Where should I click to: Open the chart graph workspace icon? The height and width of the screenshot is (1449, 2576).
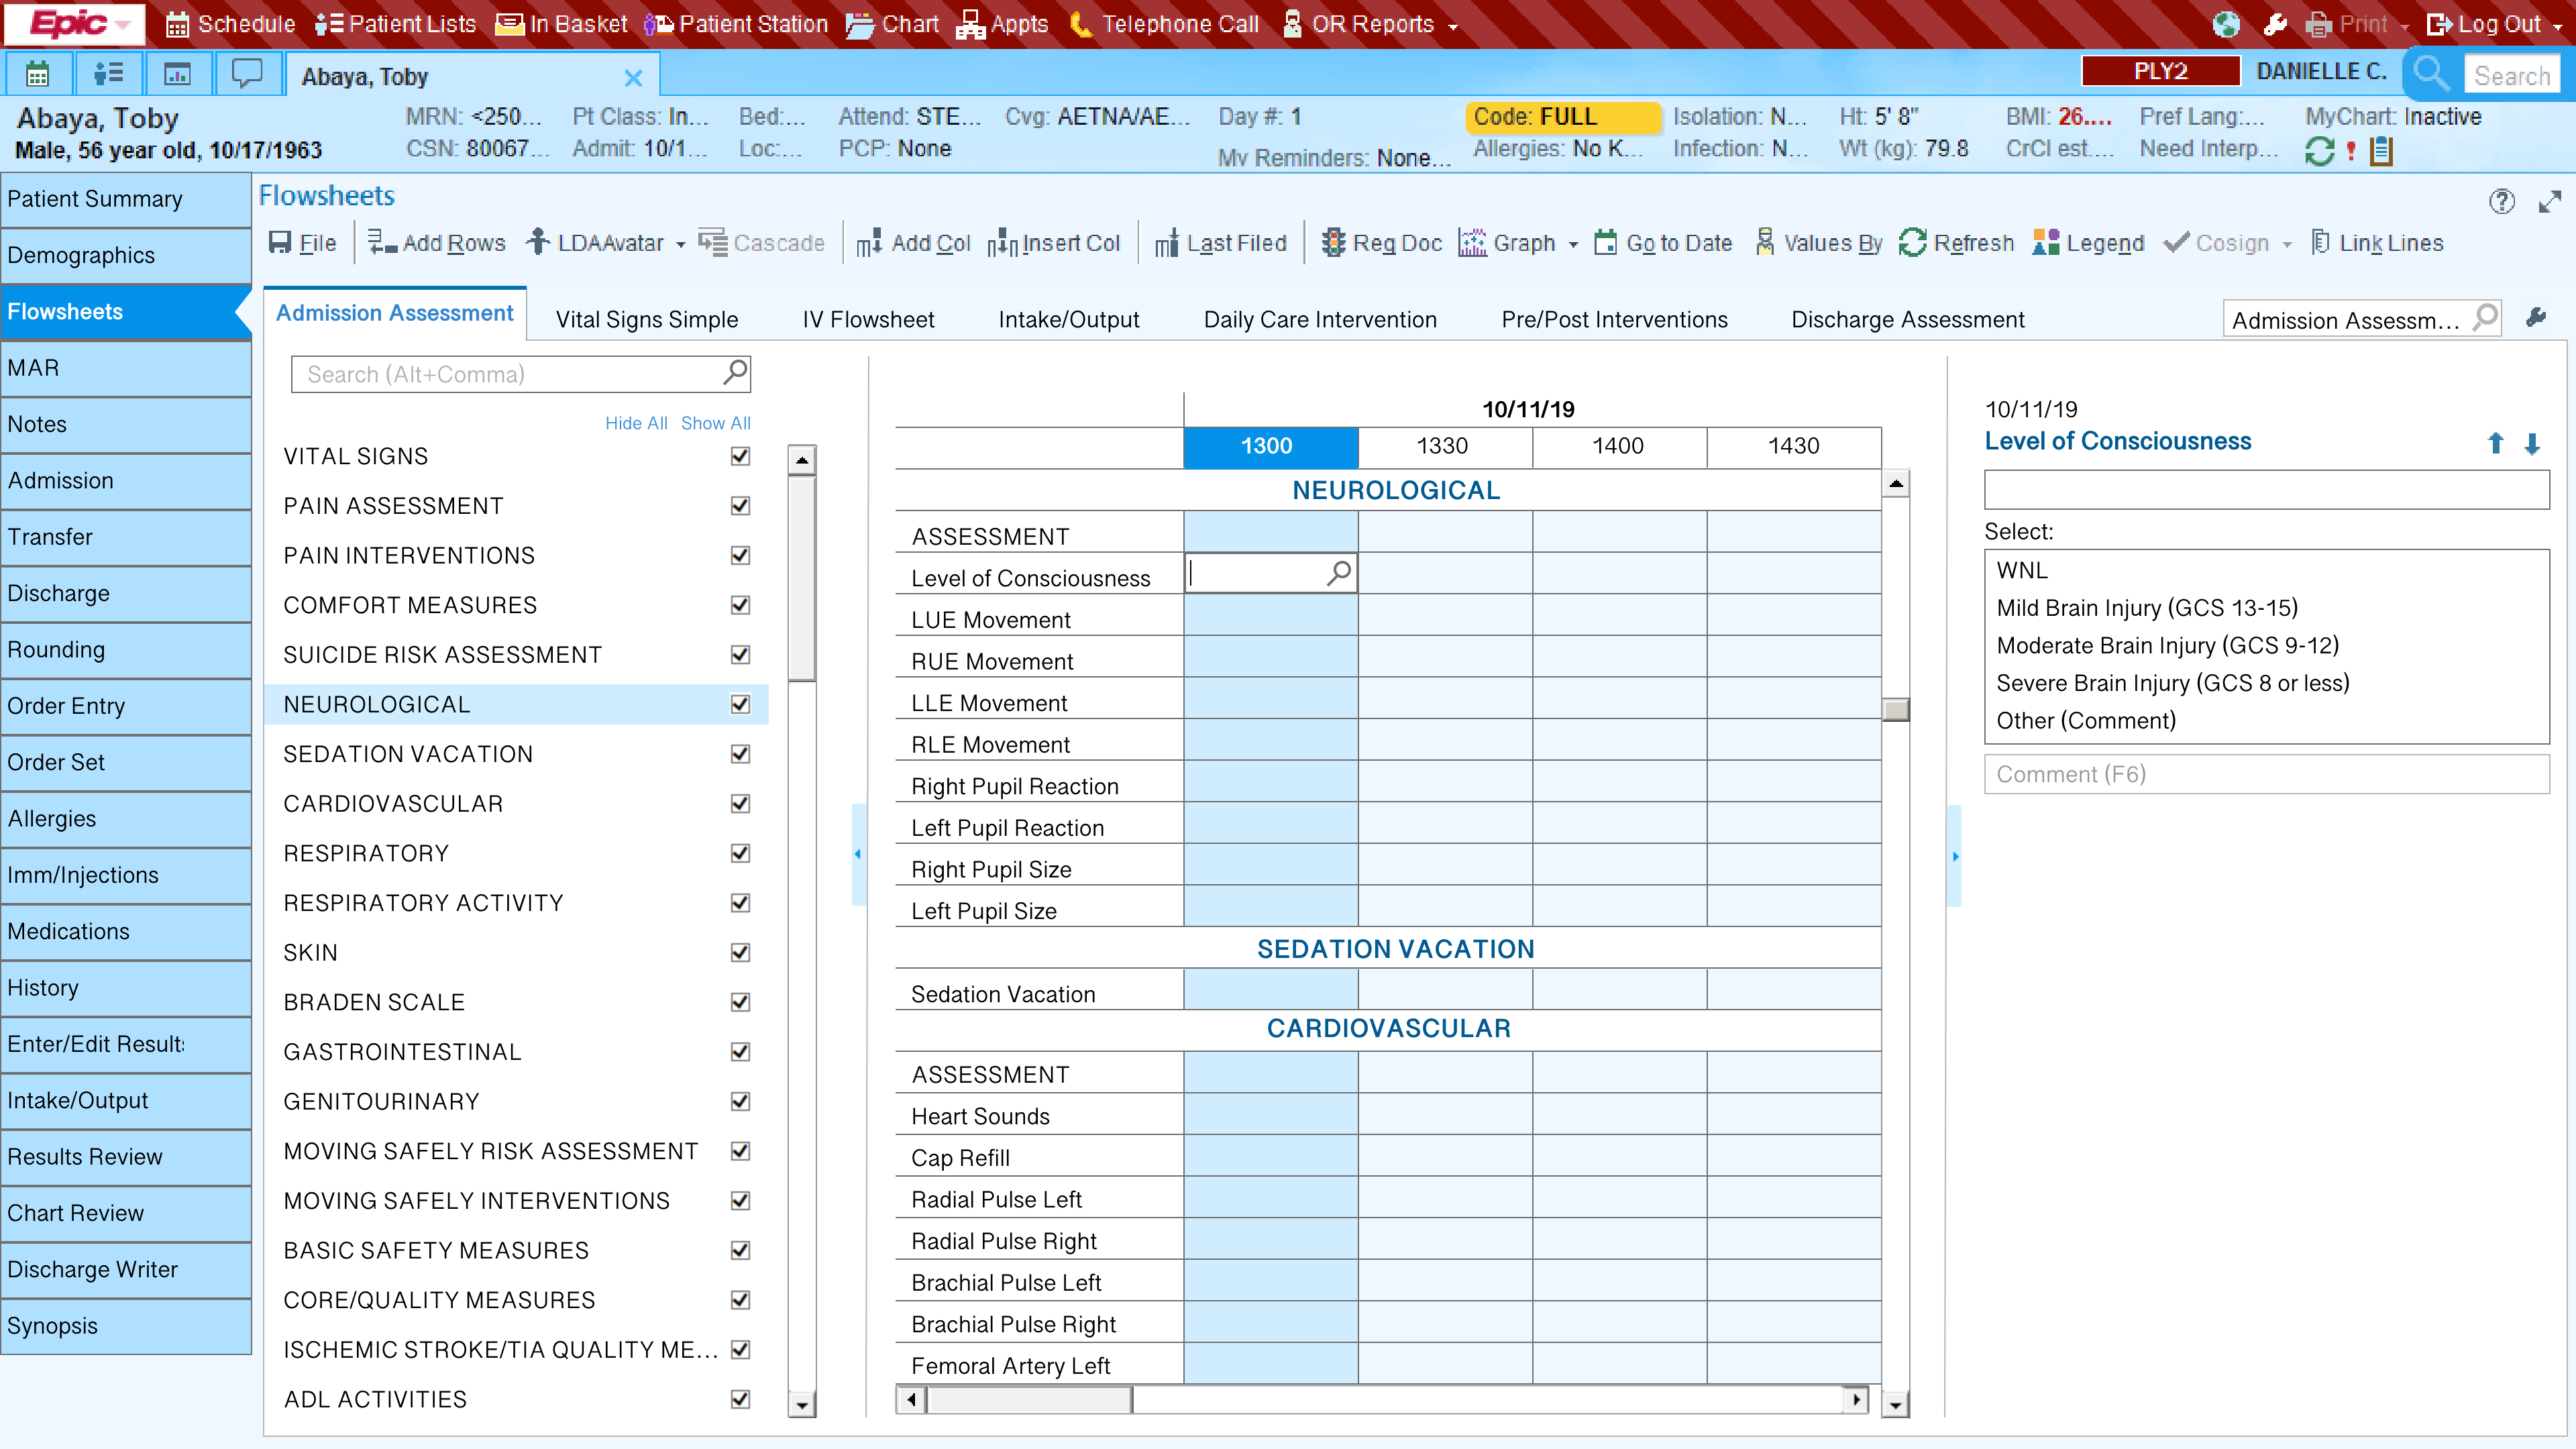coord(177,75)
